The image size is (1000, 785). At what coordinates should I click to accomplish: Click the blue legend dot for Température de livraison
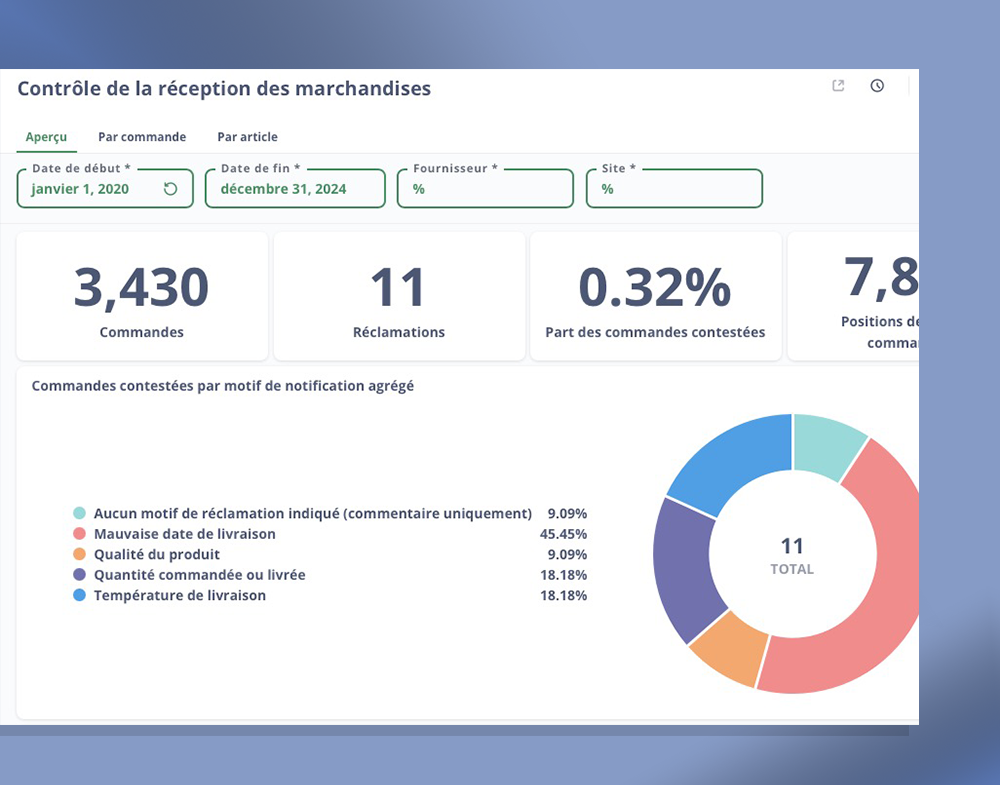pos(79,595)
